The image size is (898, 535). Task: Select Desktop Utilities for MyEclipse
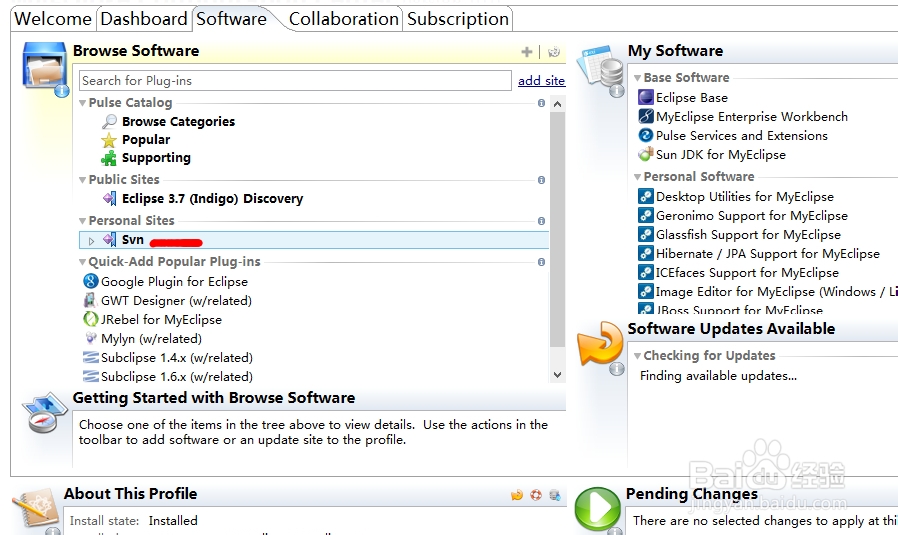(x=745, y=196)
